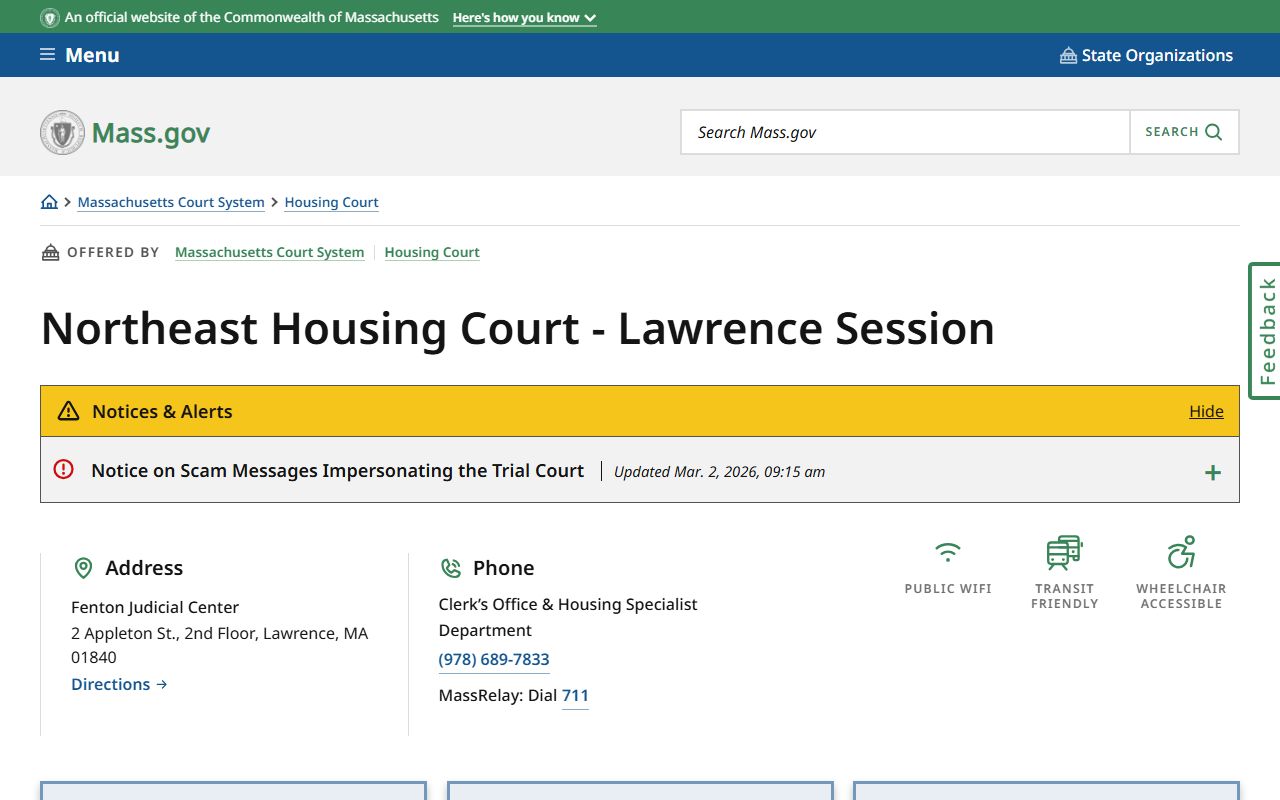Image resolution: width=1280 pixels, height=800 pixels.
Task: Click the Transit Friendly bus icon
Action: point(1064,552)
